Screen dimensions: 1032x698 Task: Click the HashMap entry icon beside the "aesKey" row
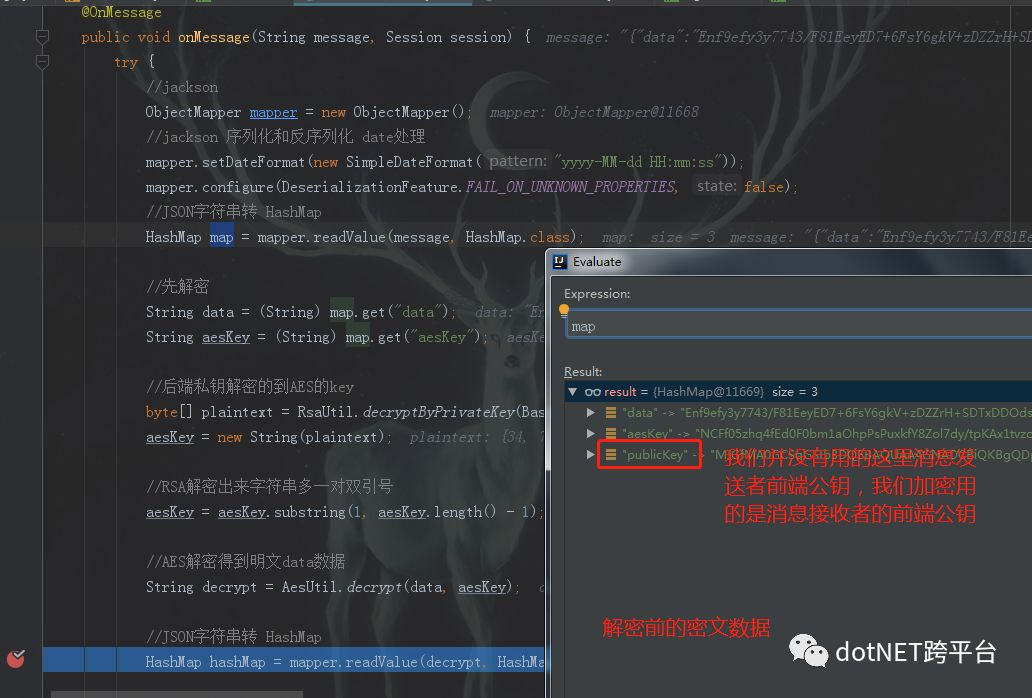(x=611, y=433)
